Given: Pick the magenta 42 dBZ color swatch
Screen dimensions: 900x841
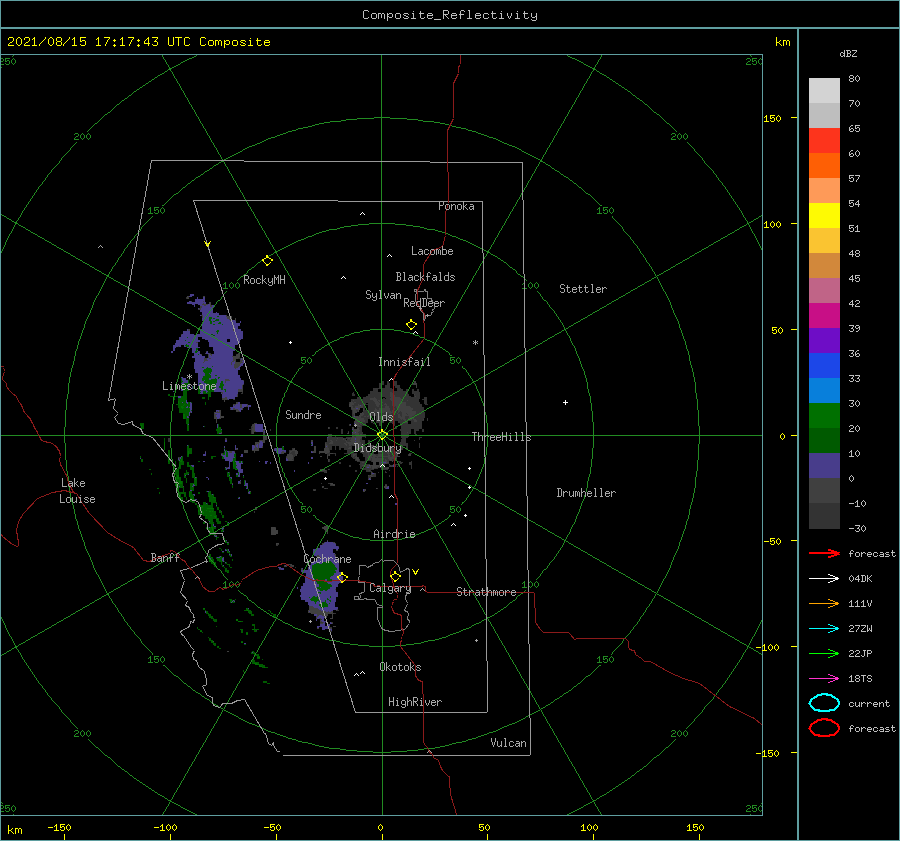Looking at the screenshot, I should [x=824, y=316].
